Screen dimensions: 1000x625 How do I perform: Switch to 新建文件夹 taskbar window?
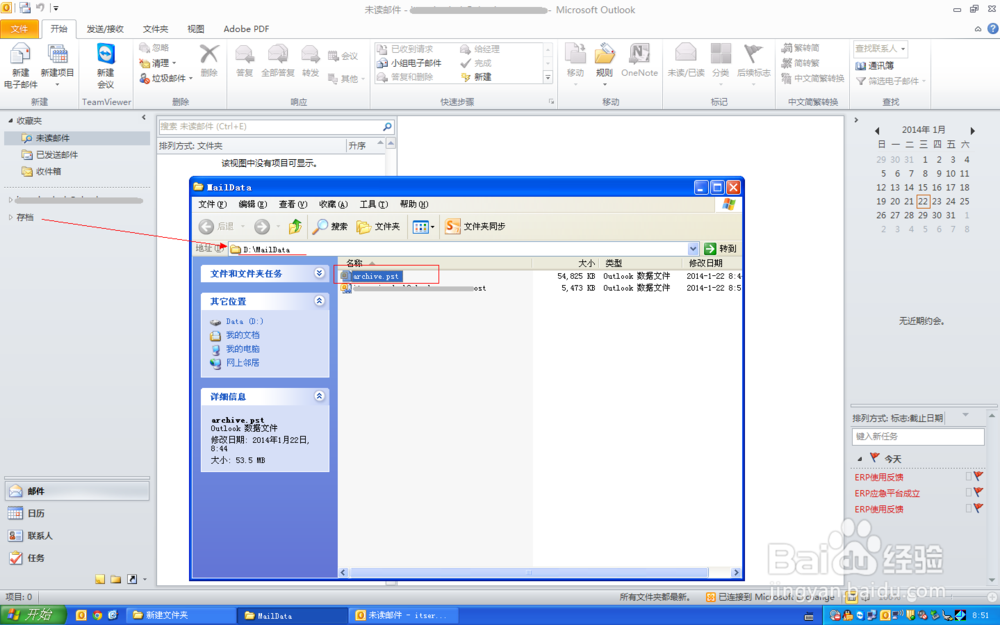(x=180, y=615)
